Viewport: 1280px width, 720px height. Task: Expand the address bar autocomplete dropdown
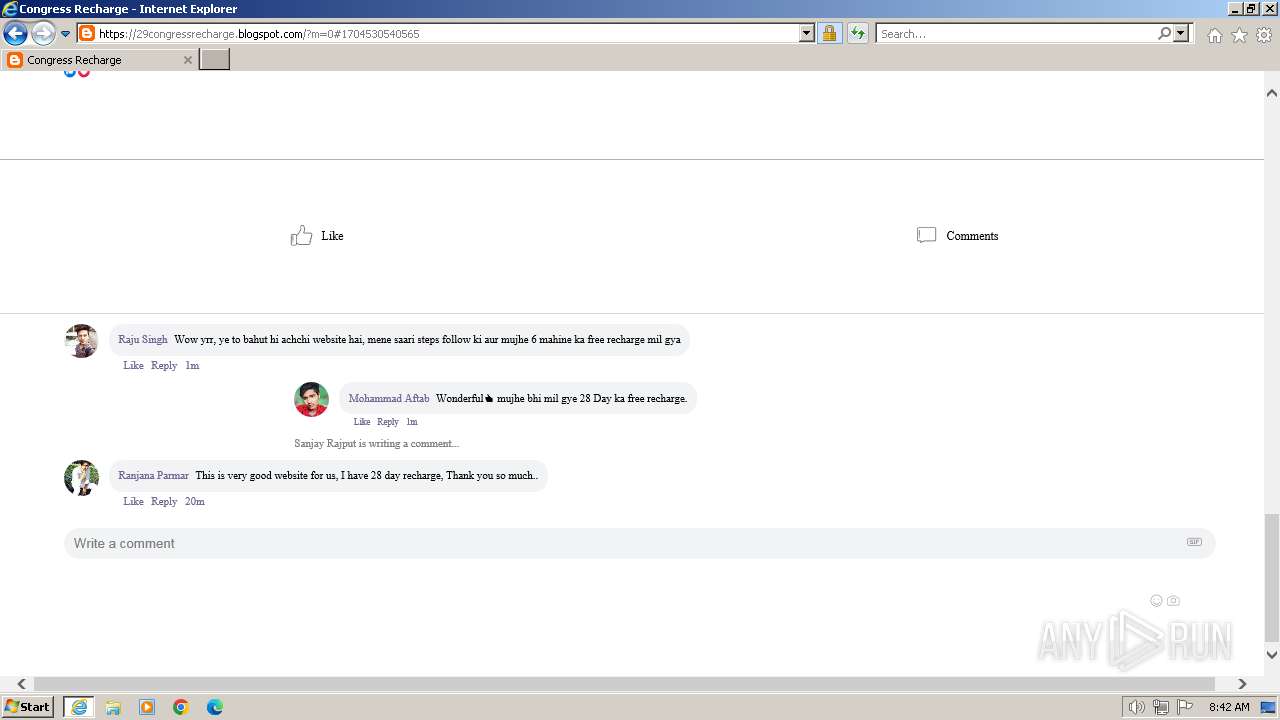coord(807,33)
